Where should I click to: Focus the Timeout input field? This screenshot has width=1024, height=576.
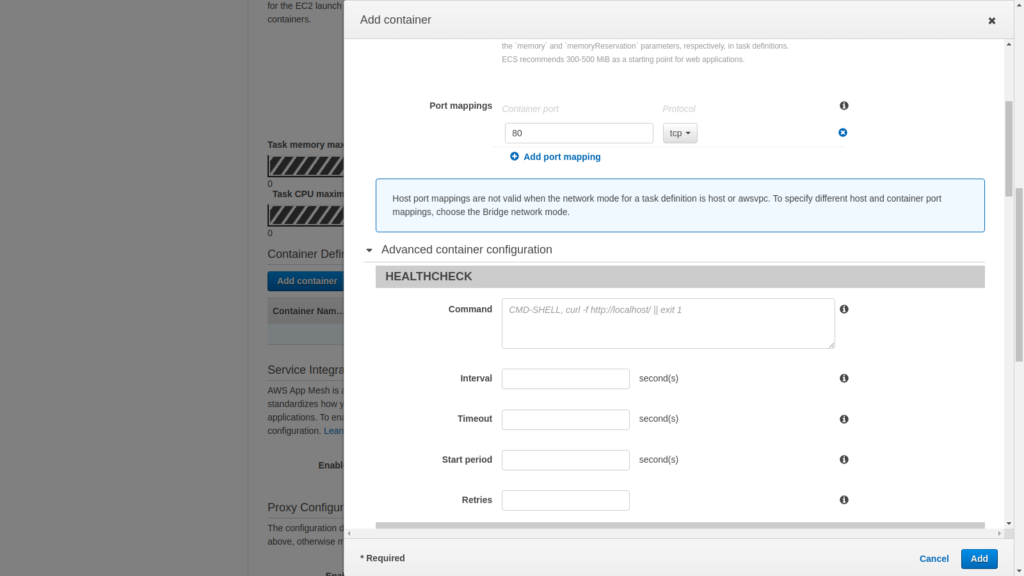[x=566, y=419]
